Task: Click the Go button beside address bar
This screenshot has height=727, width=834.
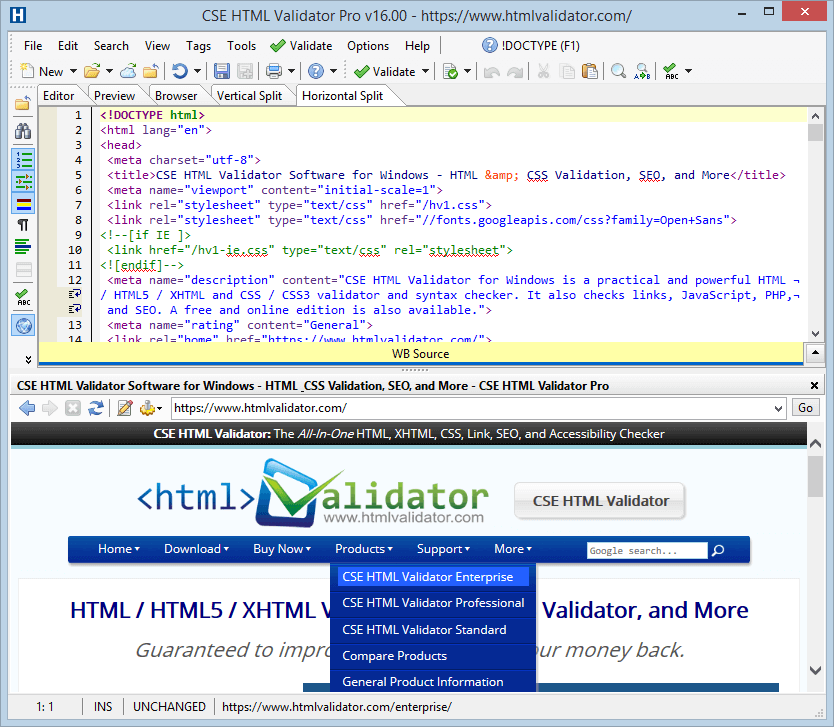Action: 805,408
